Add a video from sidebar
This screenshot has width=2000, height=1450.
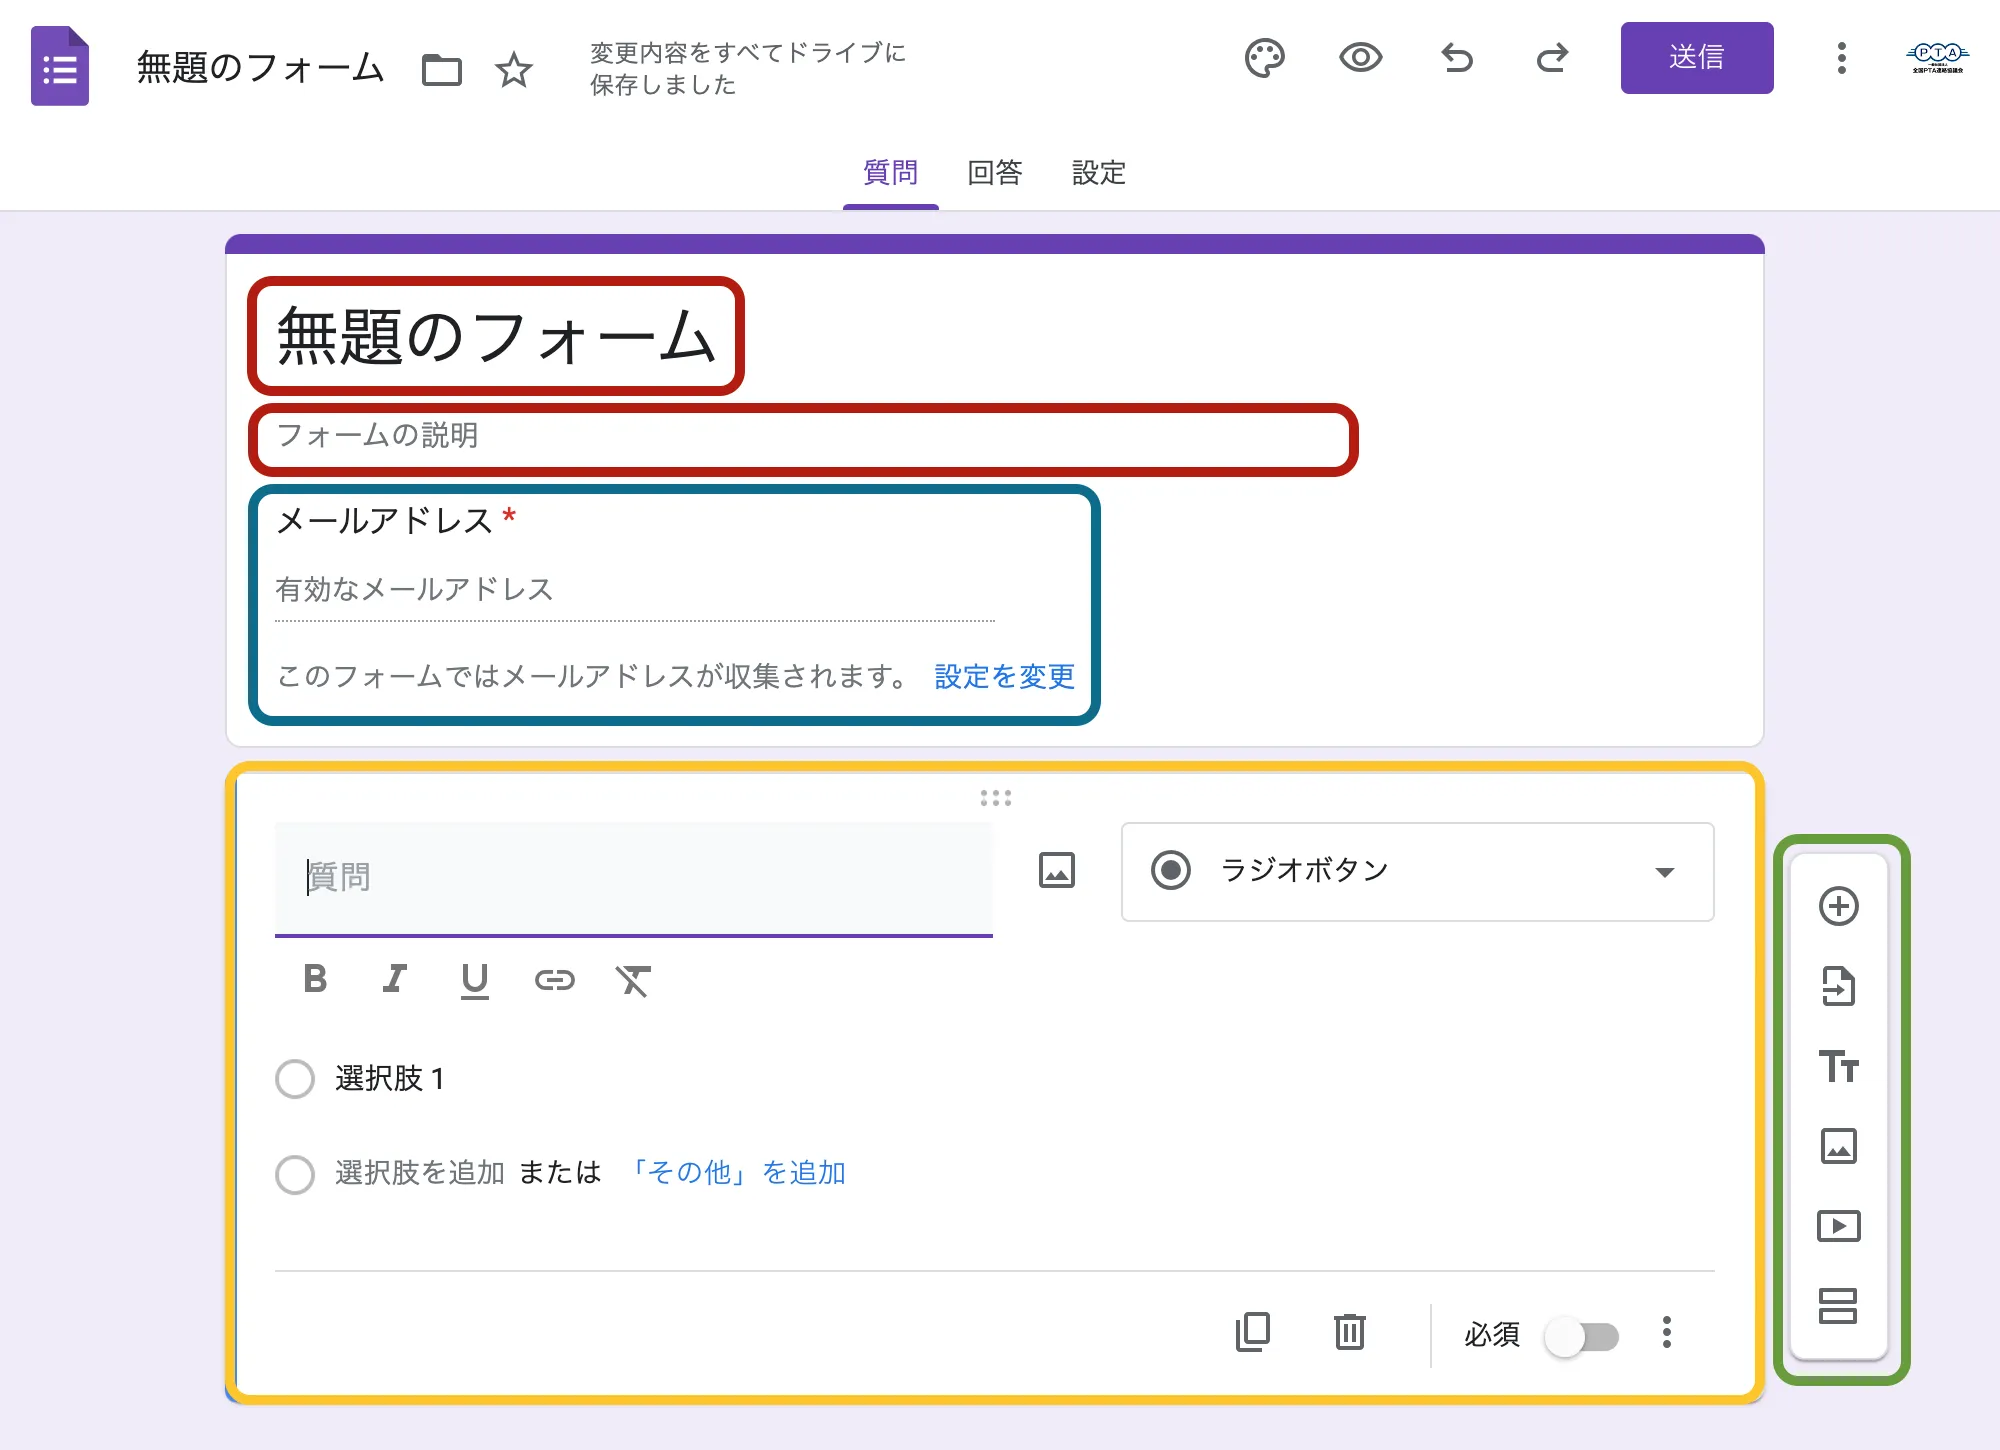(x=1838, y=1226)
